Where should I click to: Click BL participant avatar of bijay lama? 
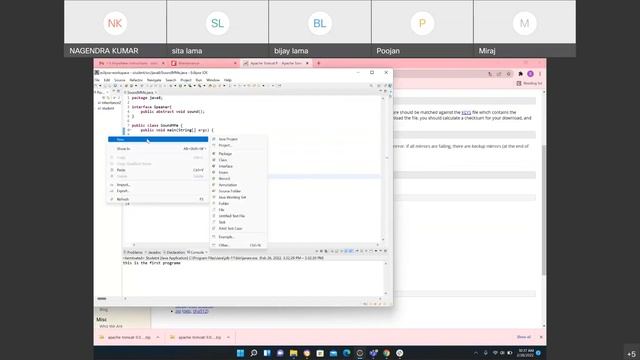click(x=320, y=23)
